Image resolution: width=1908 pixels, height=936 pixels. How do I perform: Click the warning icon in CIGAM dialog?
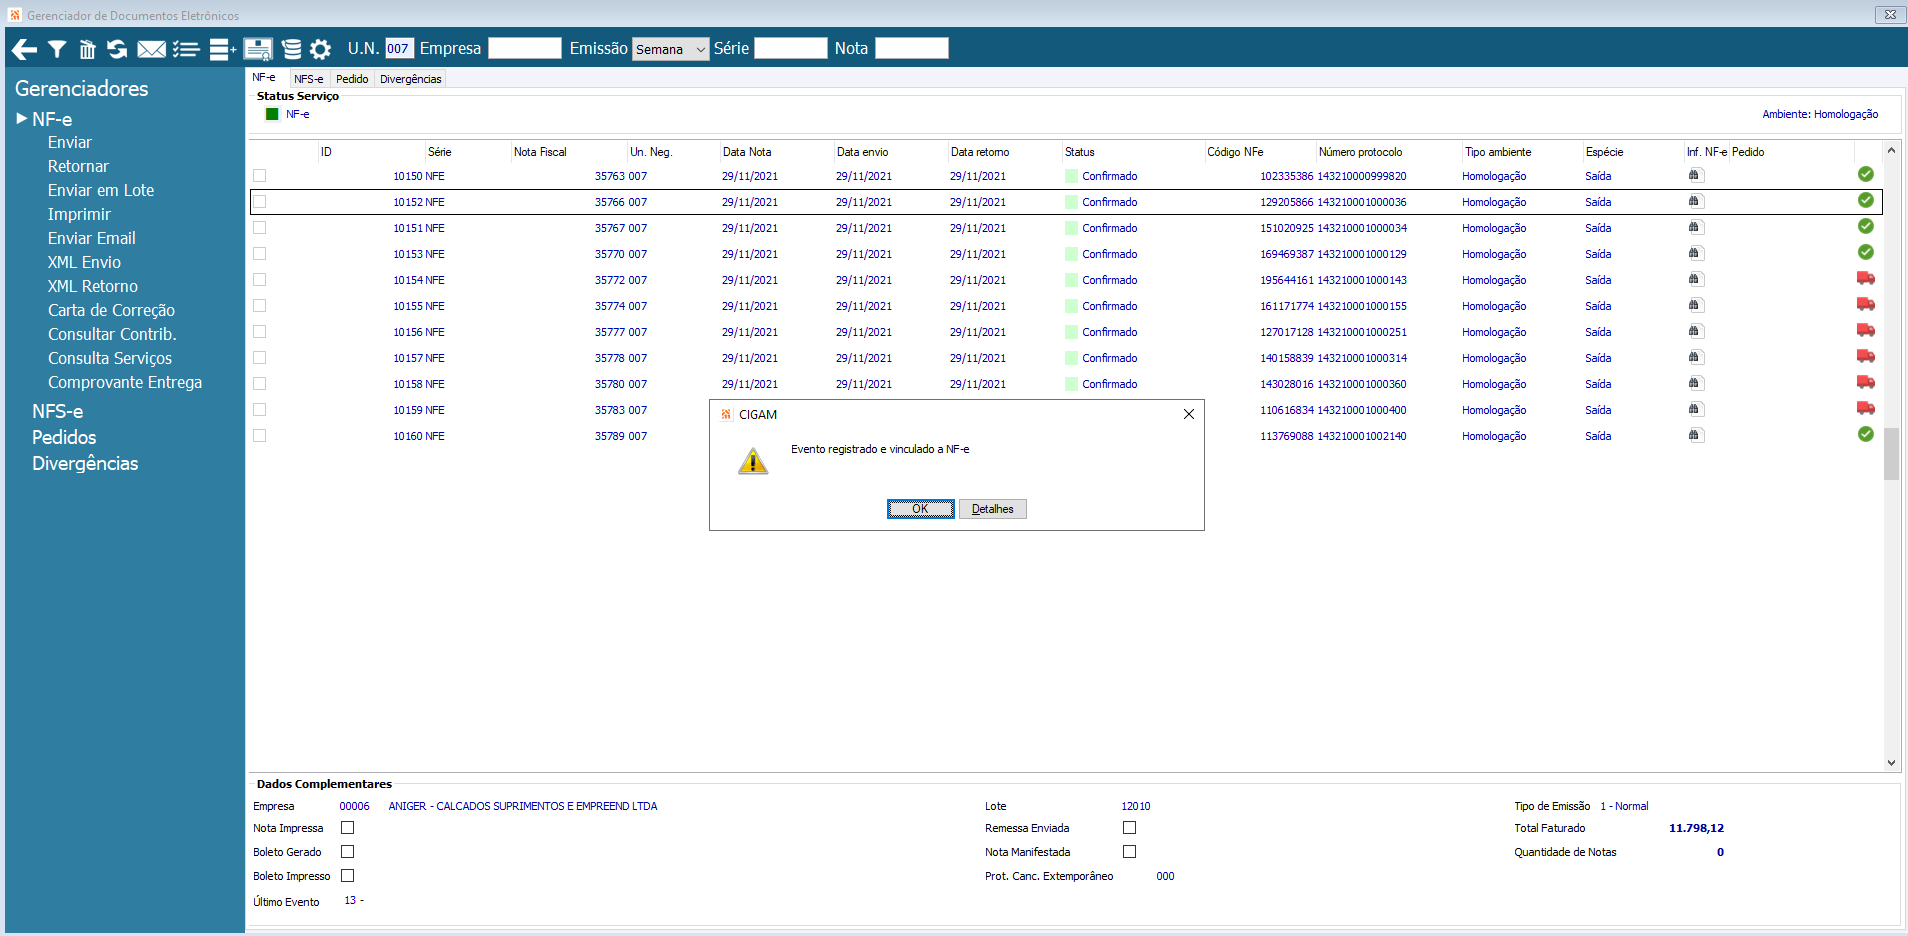[x=753, y=461]
